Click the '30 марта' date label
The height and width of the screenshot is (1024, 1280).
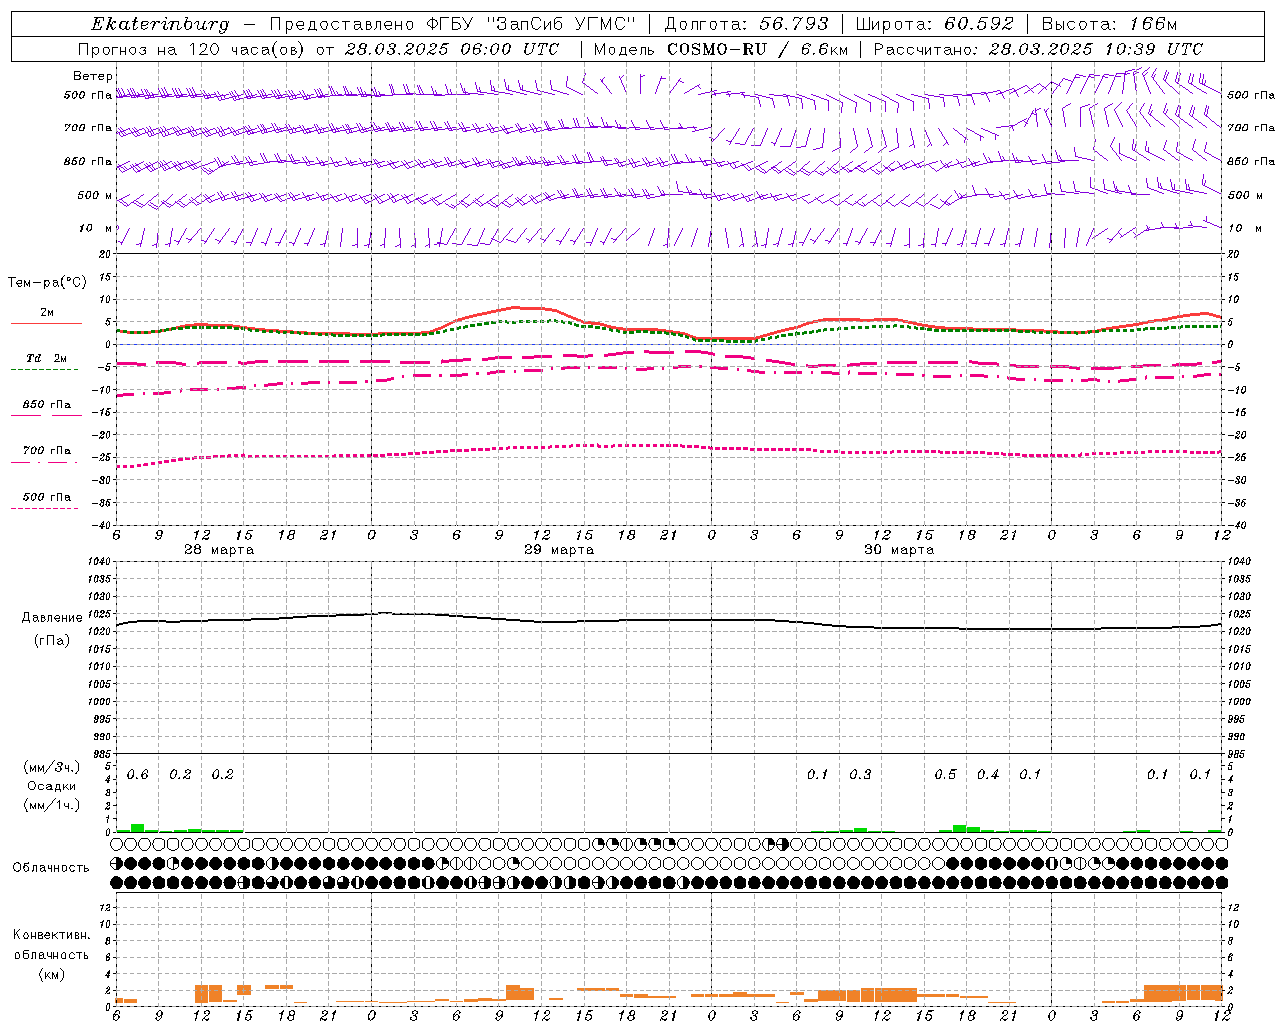point(899,550)
